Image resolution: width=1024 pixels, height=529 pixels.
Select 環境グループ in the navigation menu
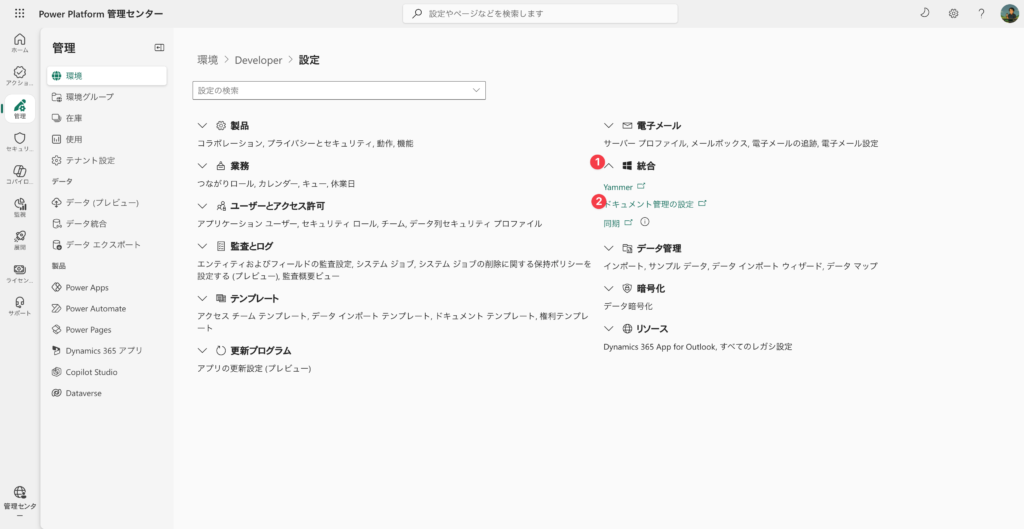(x=89, y=96)
